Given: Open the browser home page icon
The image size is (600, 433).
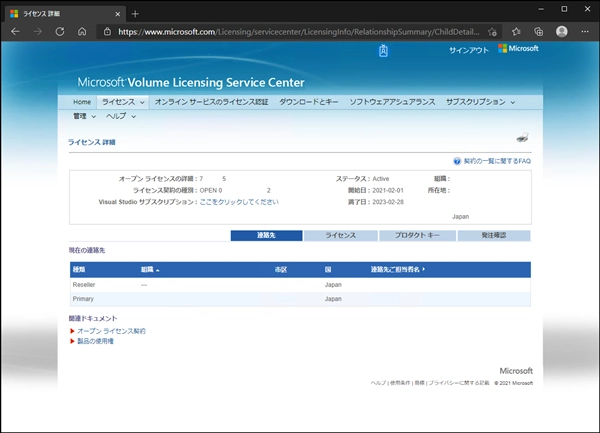Looking at the screenshot, I should (x=82, y=32).
